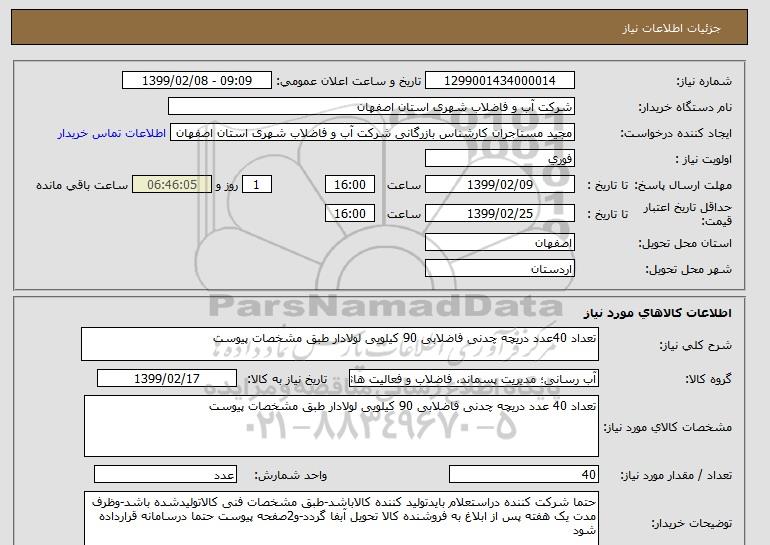Click the واحد شمارش field showing عدد

click(165, 475)
